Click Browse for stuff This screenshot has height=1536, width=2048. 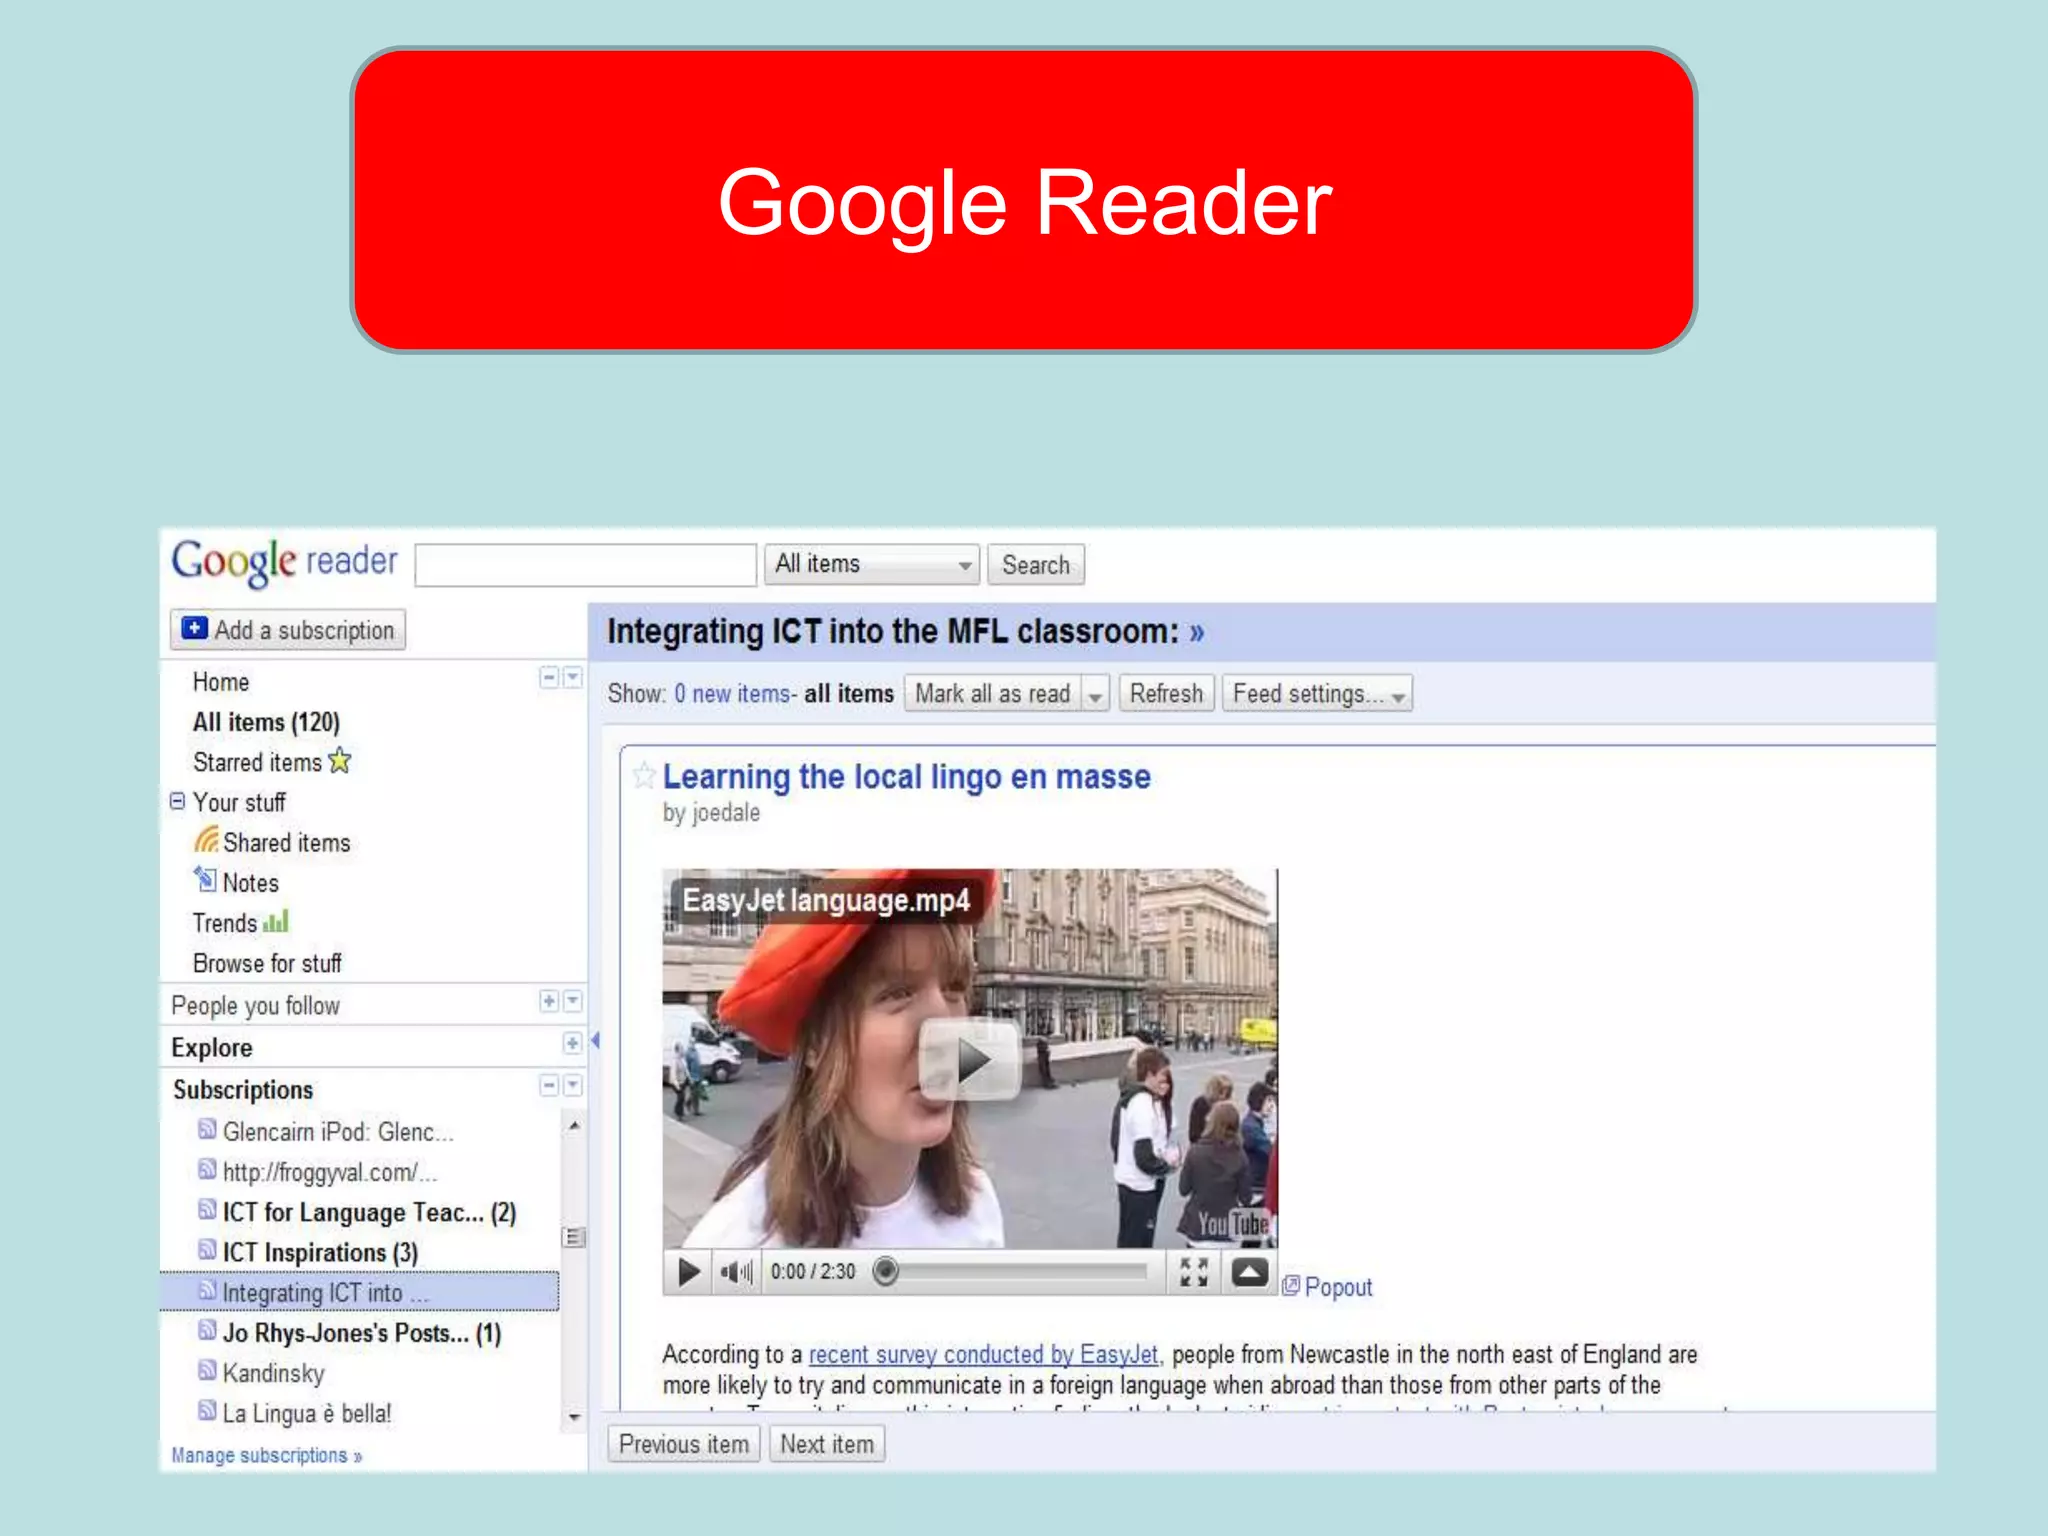coord(267,963)
